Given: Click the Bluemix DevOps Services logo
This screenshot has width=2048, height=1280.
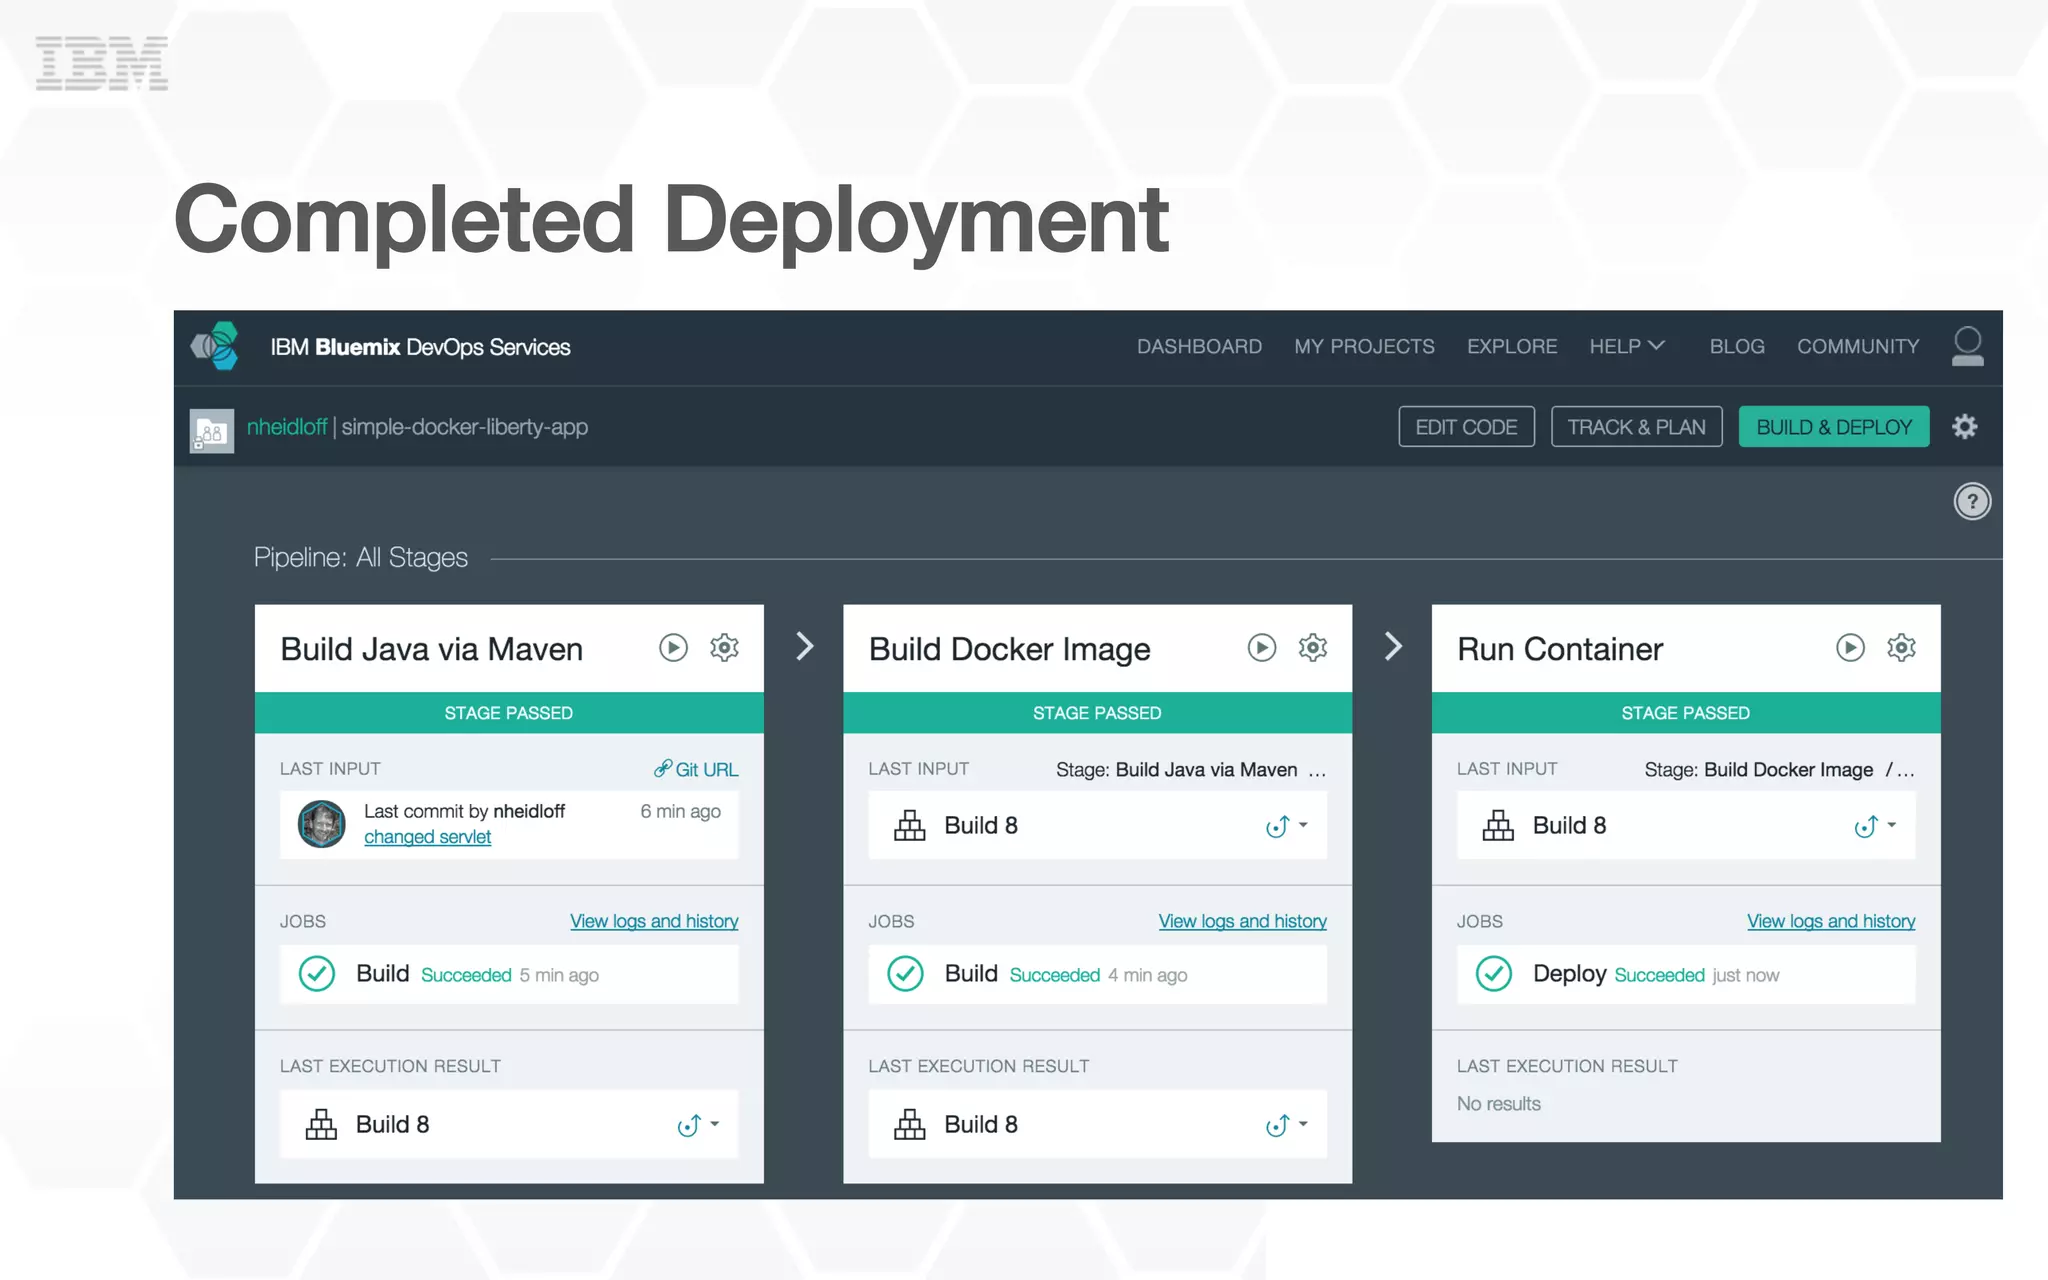Looking at the screenshot, I should (x=215, y=347).
